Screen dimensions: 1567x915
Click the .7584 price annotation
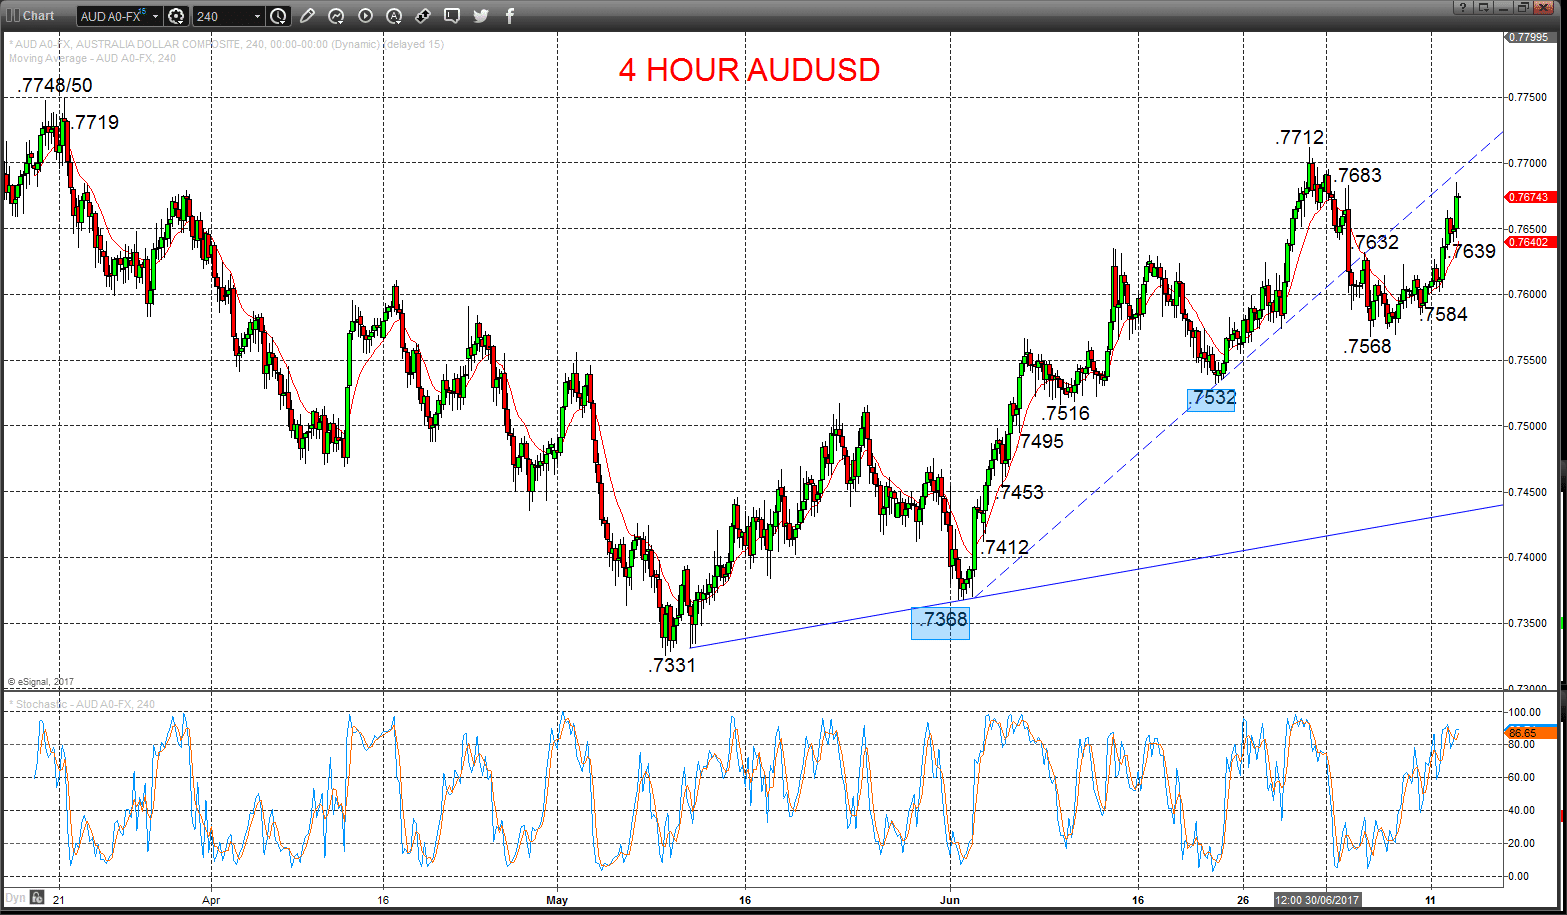point(1443,315)
